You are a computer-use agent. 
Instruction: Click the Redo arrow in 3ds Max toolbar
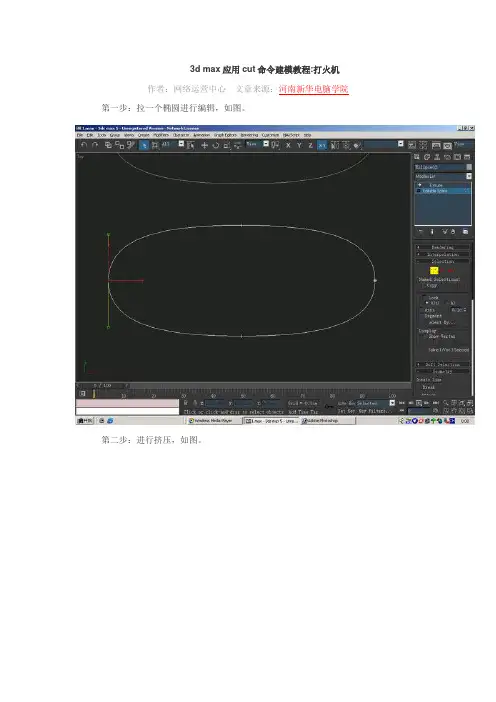coord(94,145)
